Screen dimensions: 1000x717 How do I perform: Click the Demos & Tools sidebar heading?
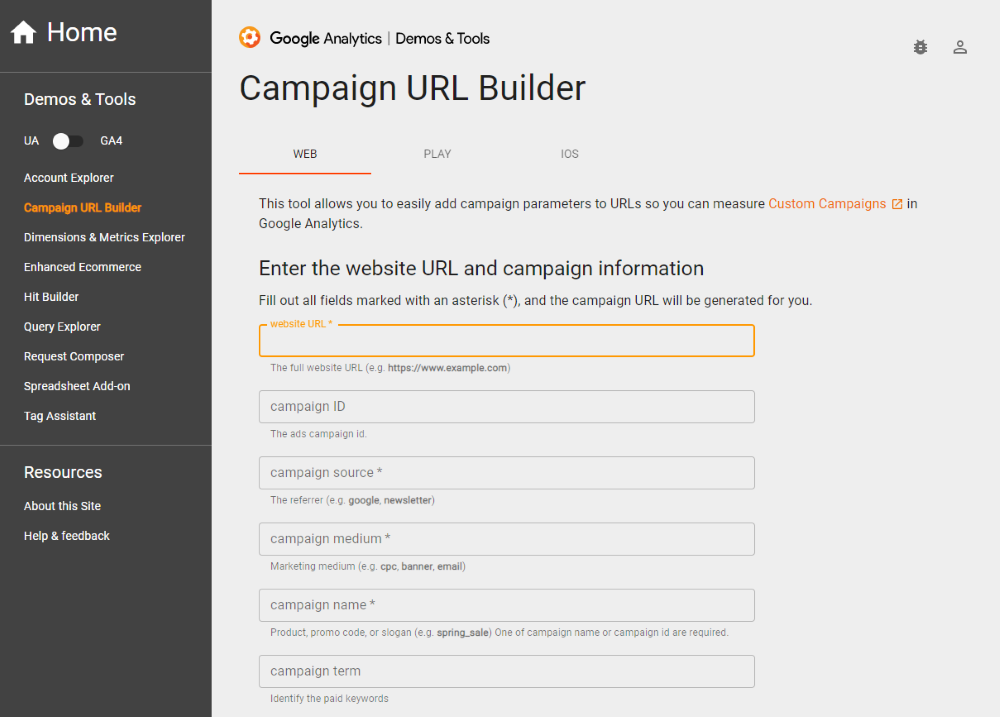(80, 100)
